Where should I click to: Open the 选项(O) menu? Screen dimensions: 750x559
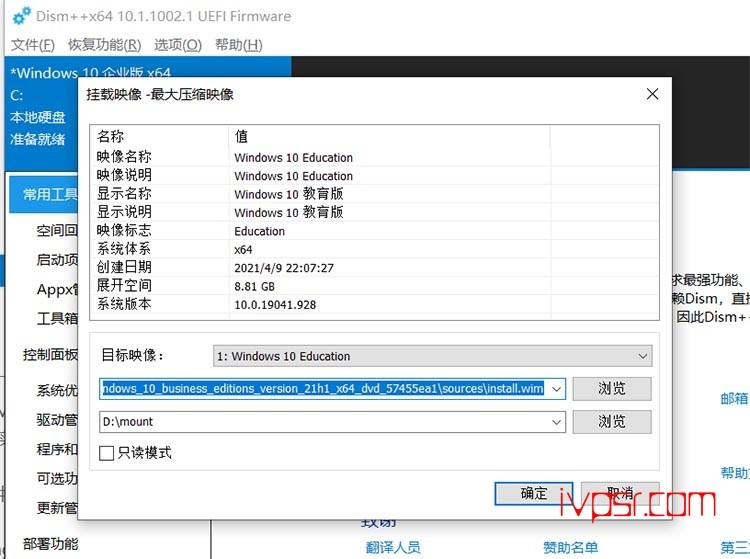pos(178,45)
